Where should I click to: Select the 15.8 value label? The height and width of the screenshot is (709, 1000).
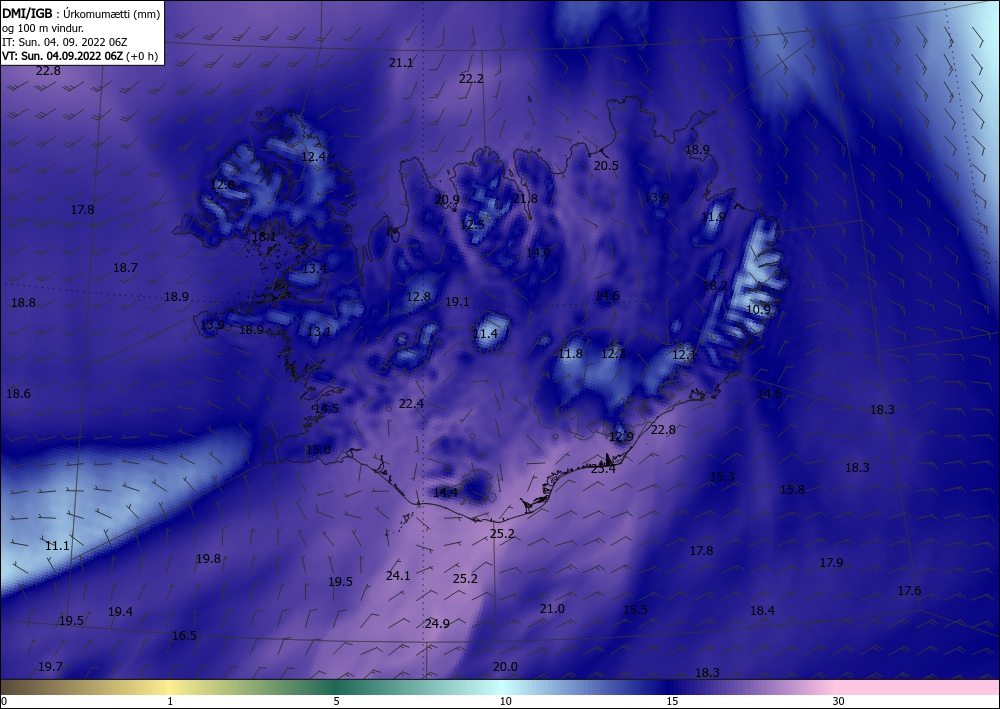tap(793, 490)
